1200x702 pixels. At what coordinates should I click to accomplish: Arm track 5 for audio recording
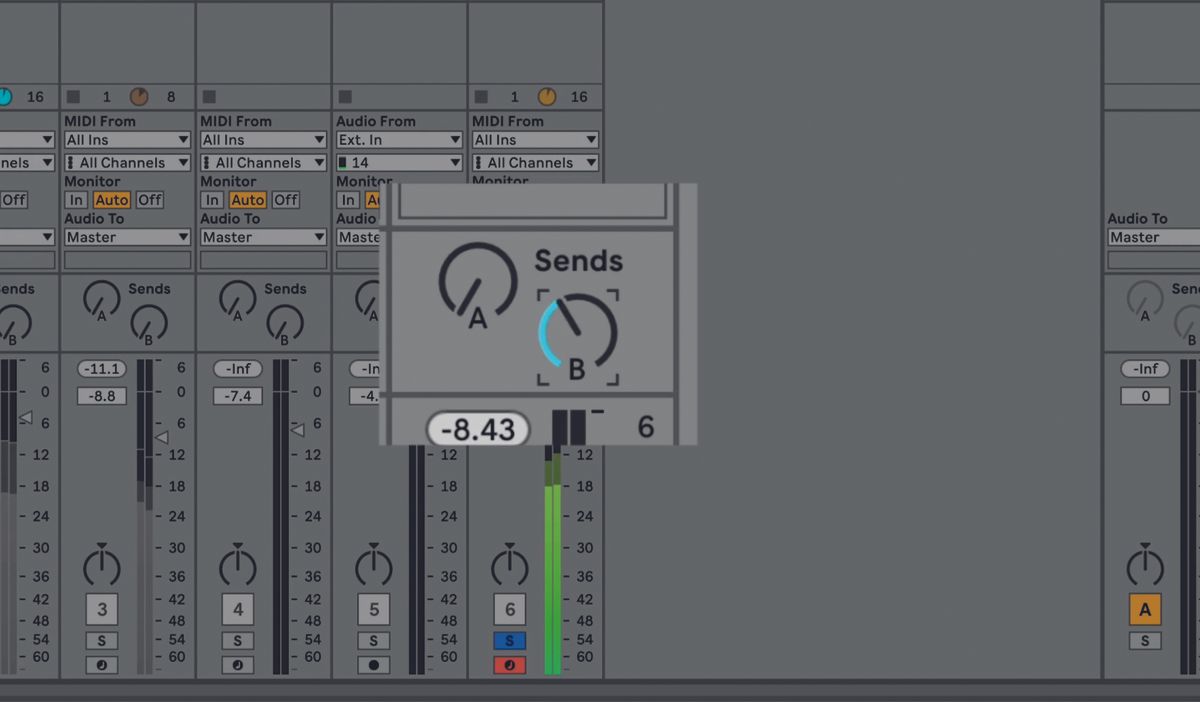[x=373, y=664]
